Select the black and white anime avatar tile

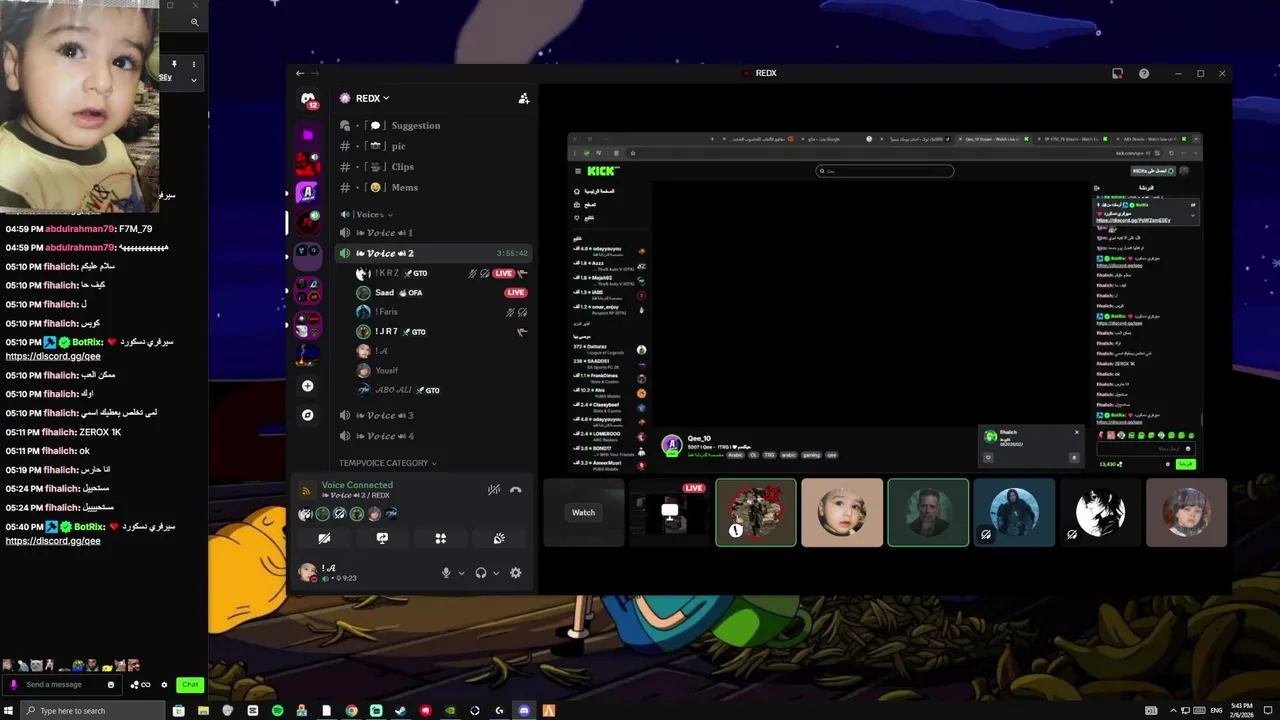click(1100, 513)
